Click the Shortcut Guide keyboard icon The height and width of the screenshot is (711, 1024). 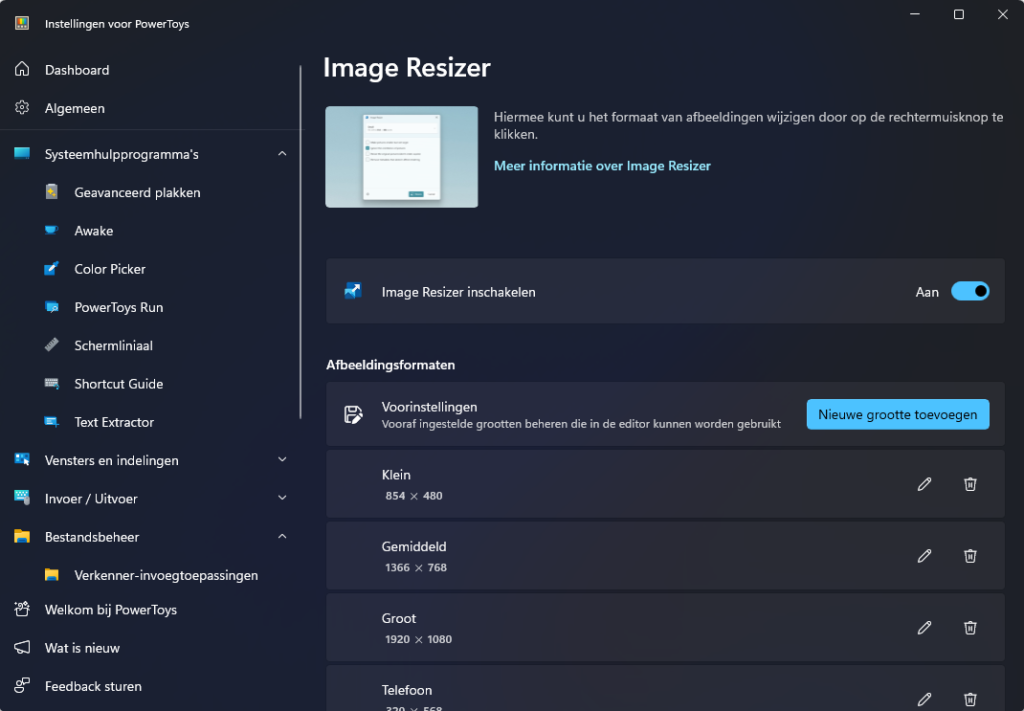(52, 383)
